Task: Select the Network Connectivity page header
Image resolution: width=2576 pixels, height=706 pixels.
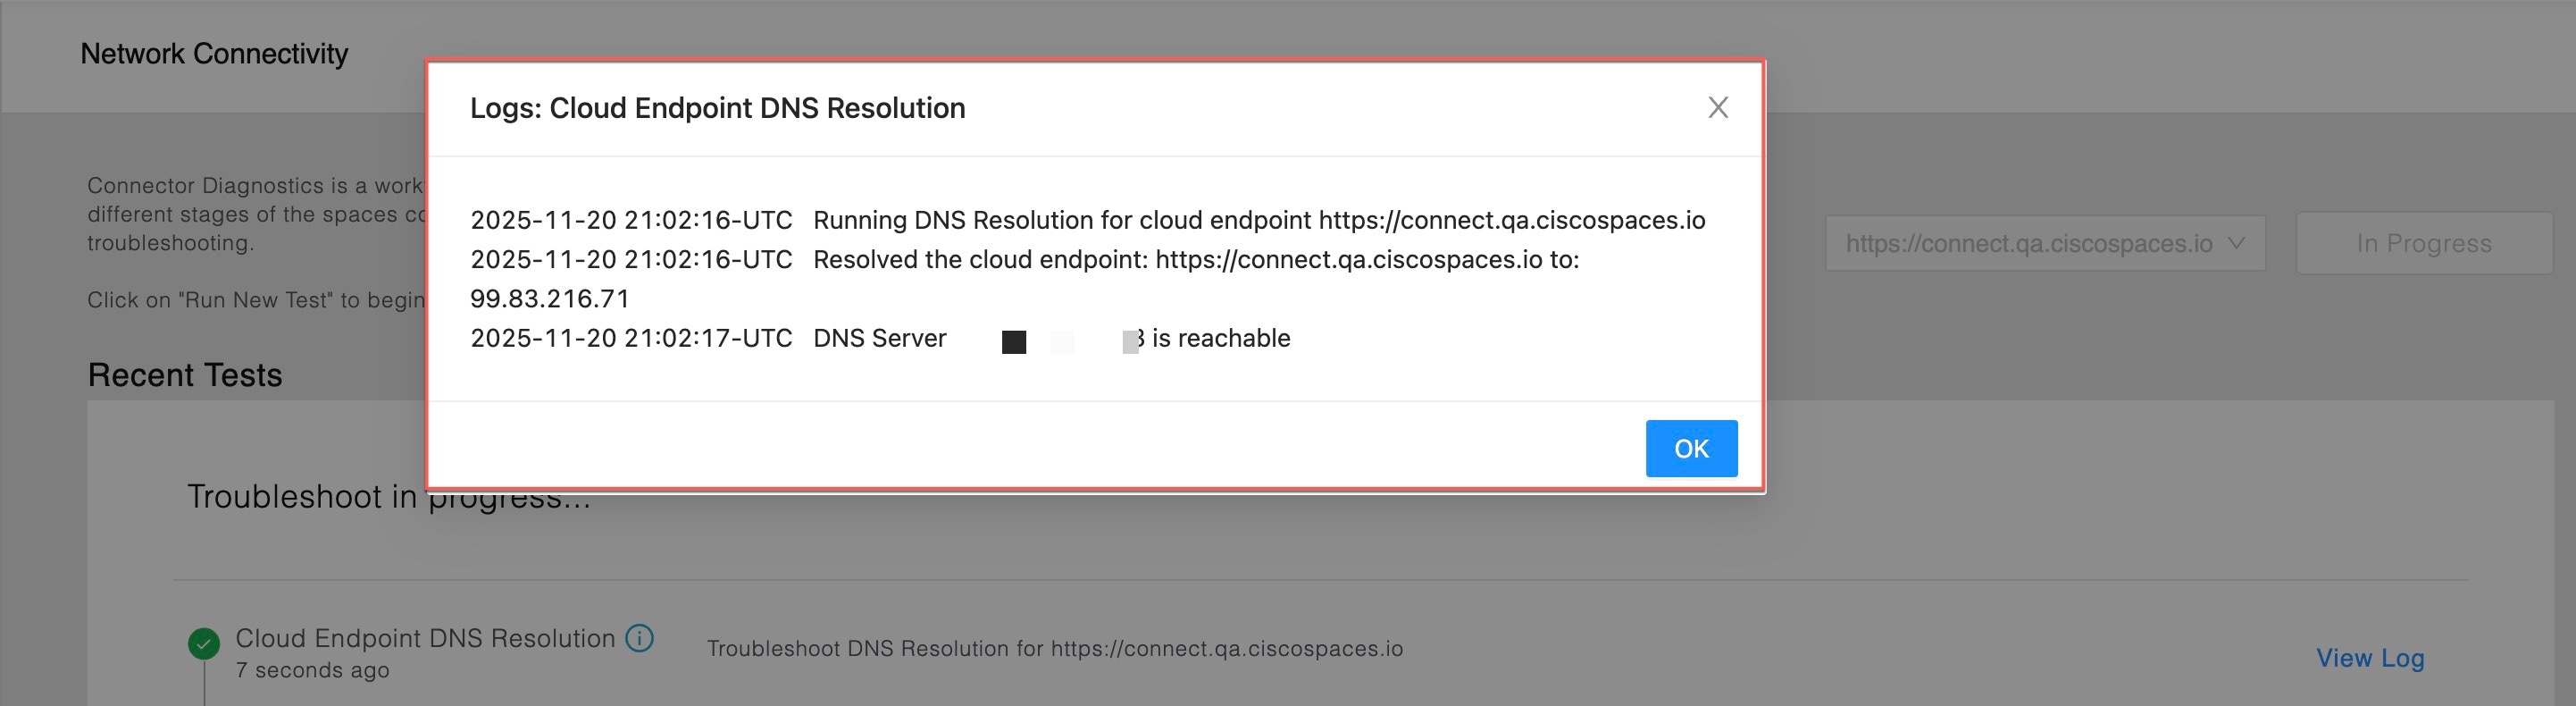Action: click(x=214, y=54)
